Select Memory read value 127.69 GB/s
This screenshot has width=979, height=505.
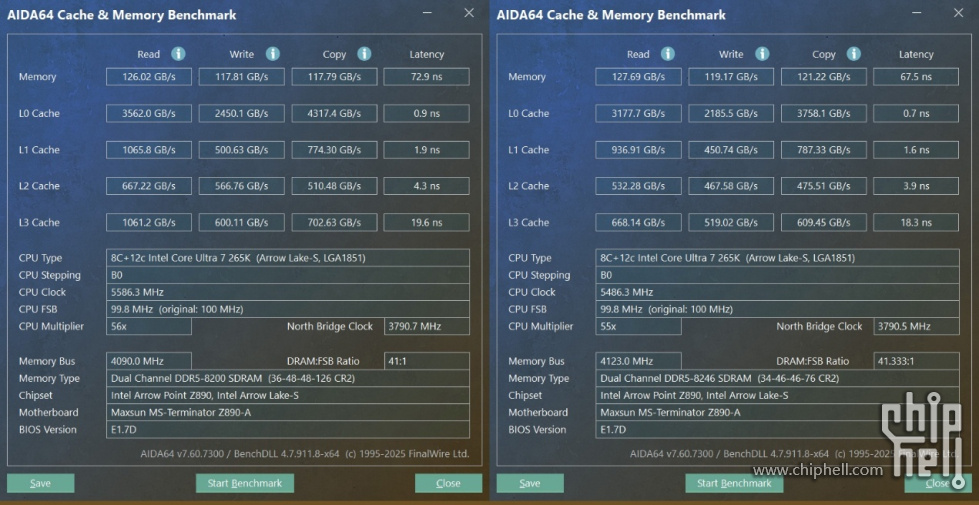coord(638,77)
